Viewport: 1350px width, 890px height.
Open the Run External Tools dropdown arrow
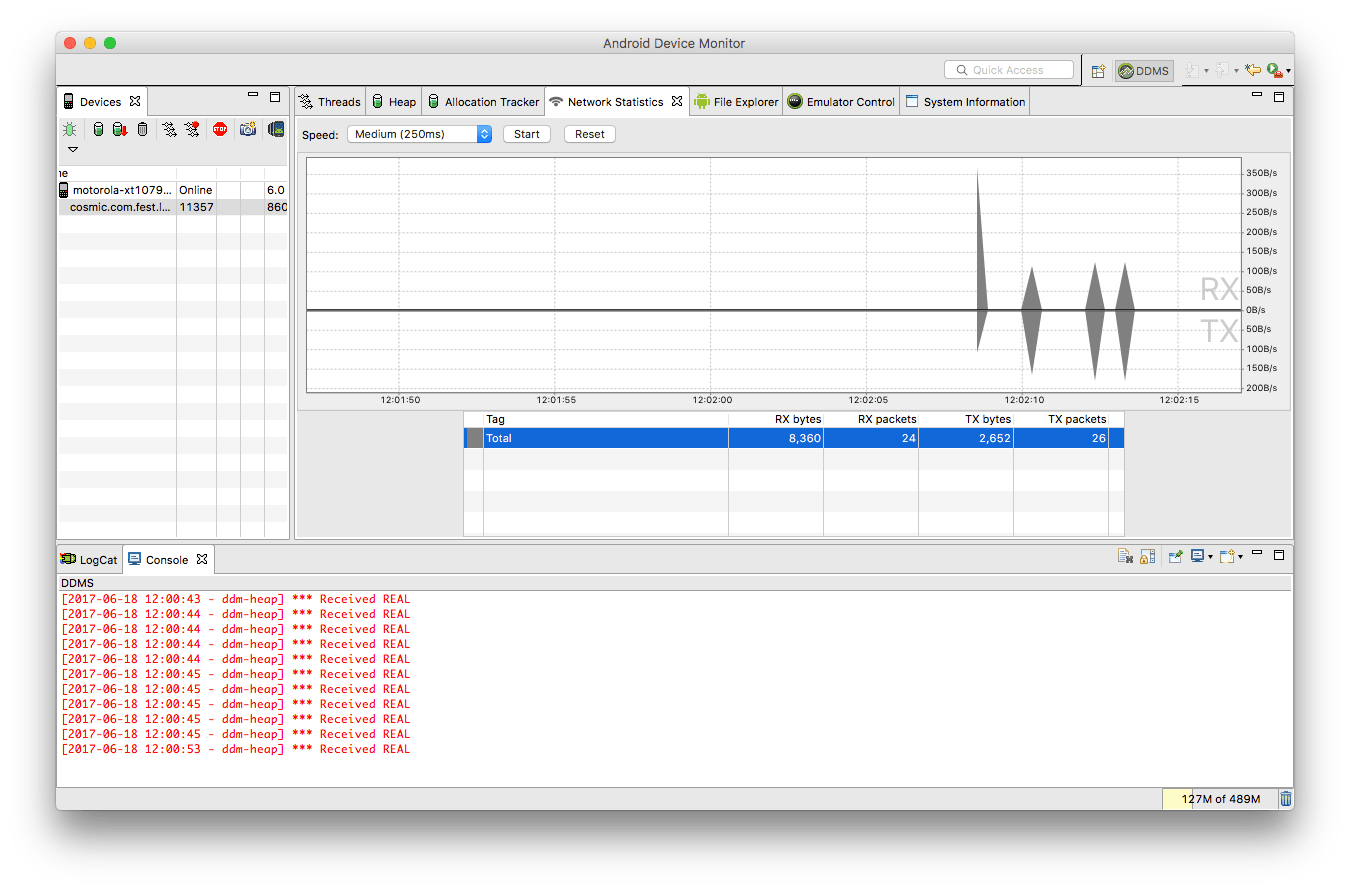point(1288,72)
